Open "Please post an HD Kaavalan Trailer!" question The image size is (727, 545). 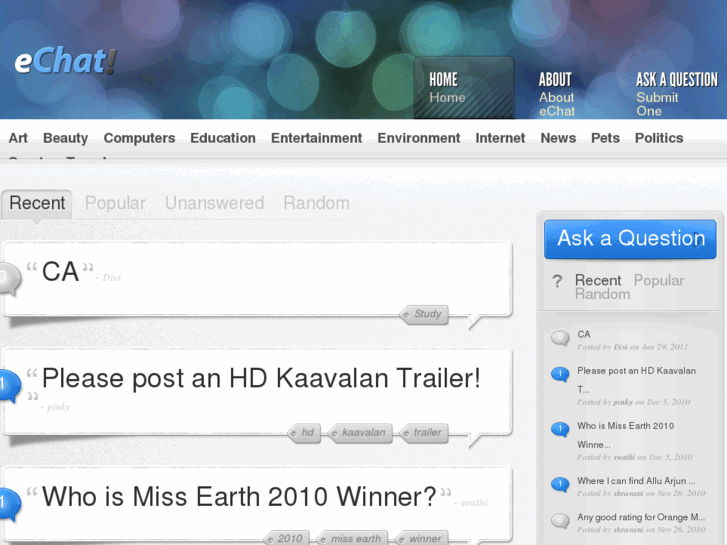(261, 378)
